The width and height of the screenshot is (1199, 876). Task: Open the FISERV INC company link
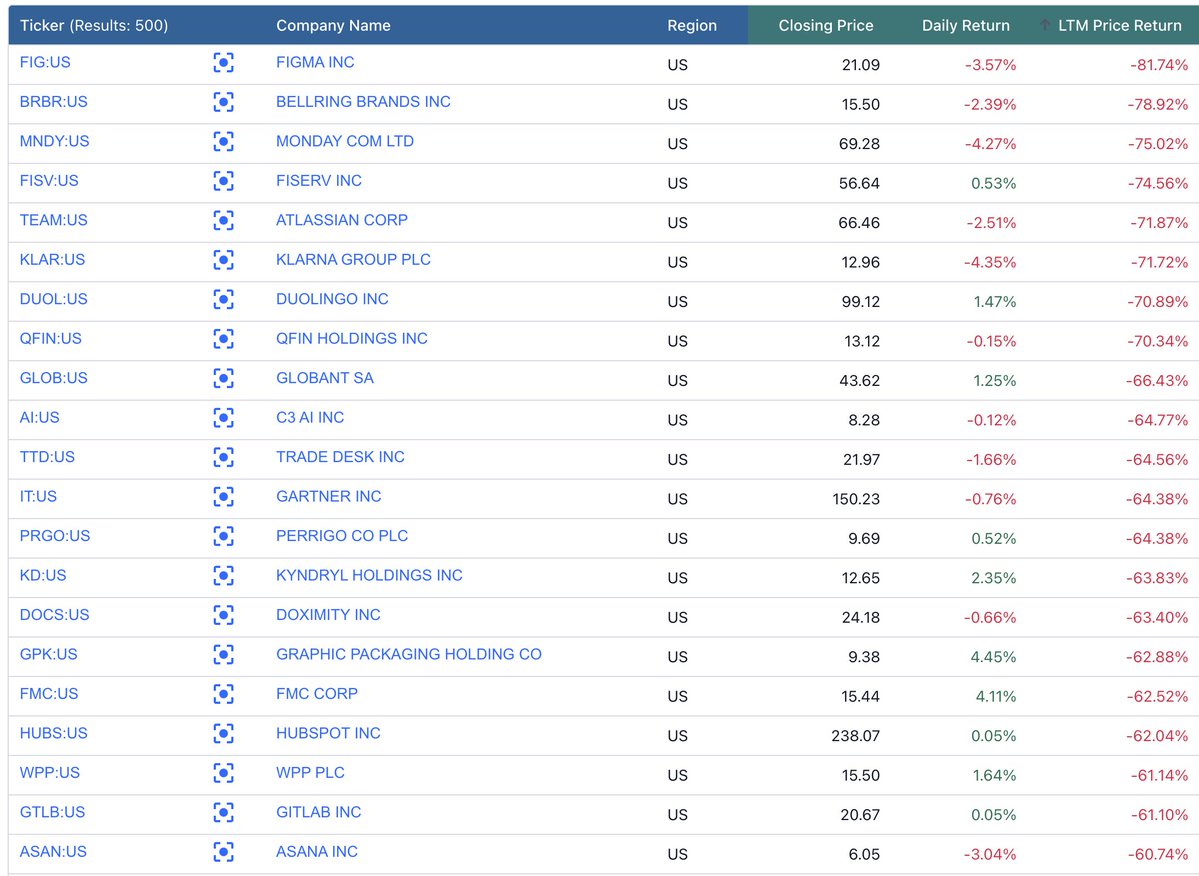coord(319,180)
